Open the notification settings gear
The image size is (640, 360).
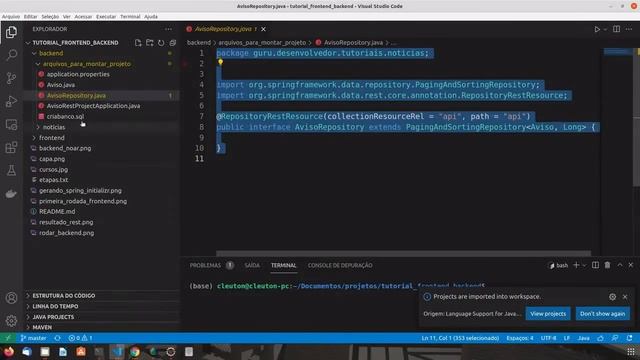coord(612,297)
